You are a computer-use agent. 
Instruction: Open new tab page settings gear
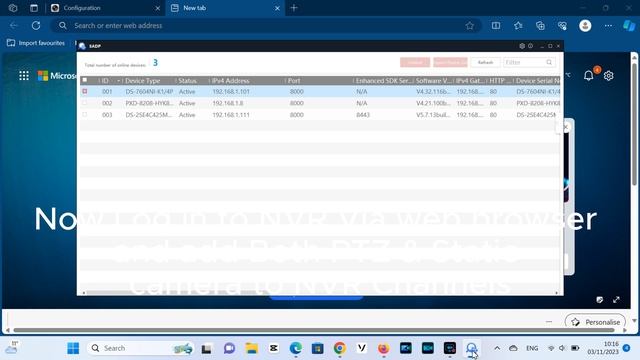tap(609, 76)
